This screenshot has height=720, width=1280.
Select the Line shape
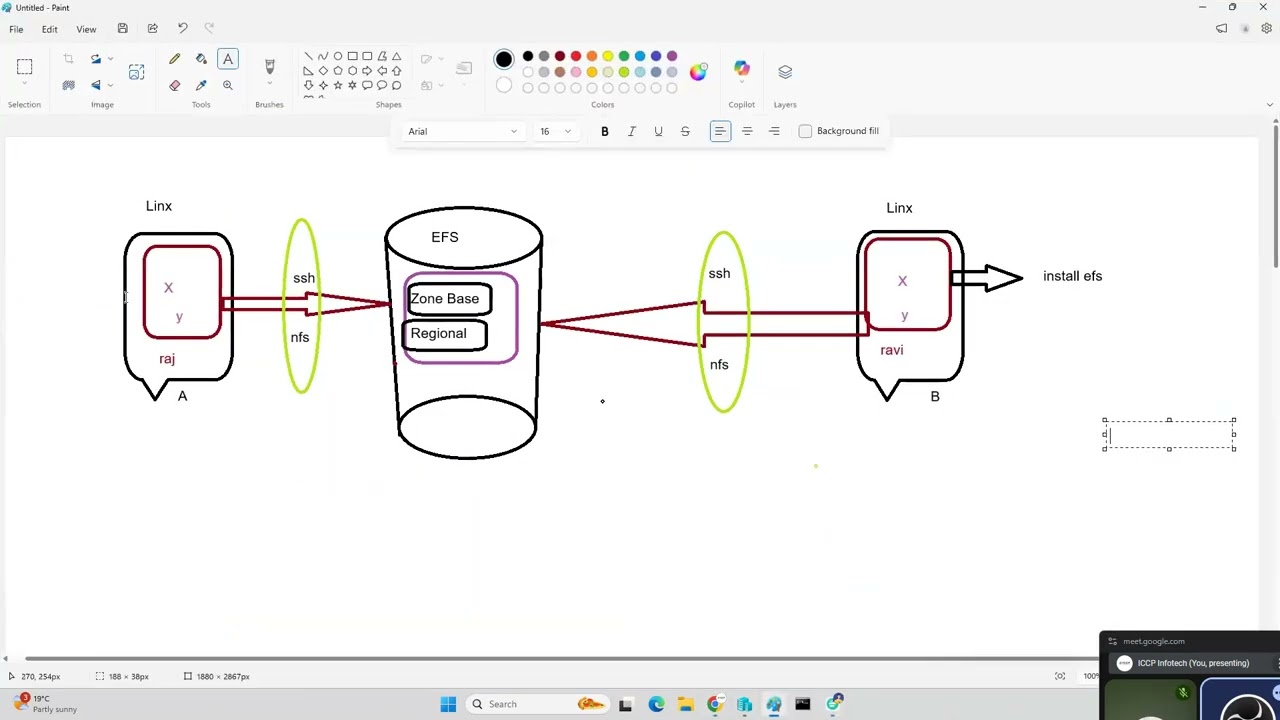pyautogui.click(x=308, y=56)
